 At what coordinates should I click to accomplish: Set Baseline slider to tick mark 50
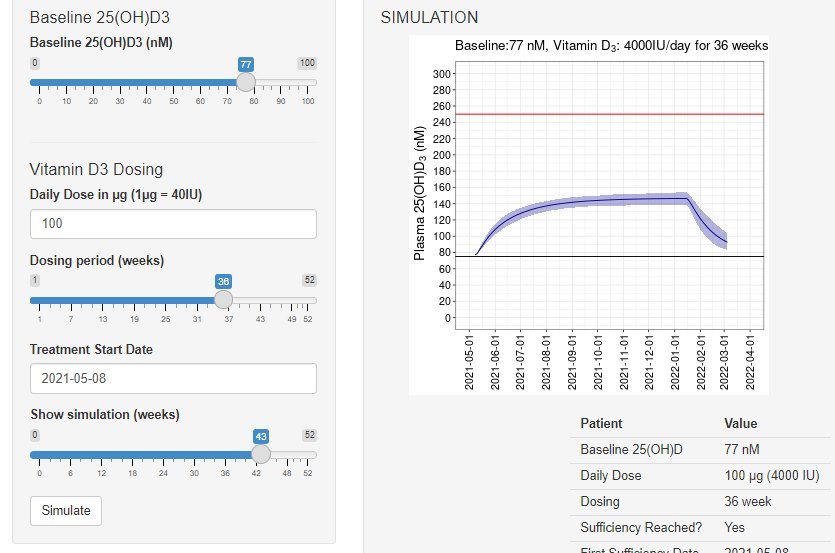click(174, 82)
